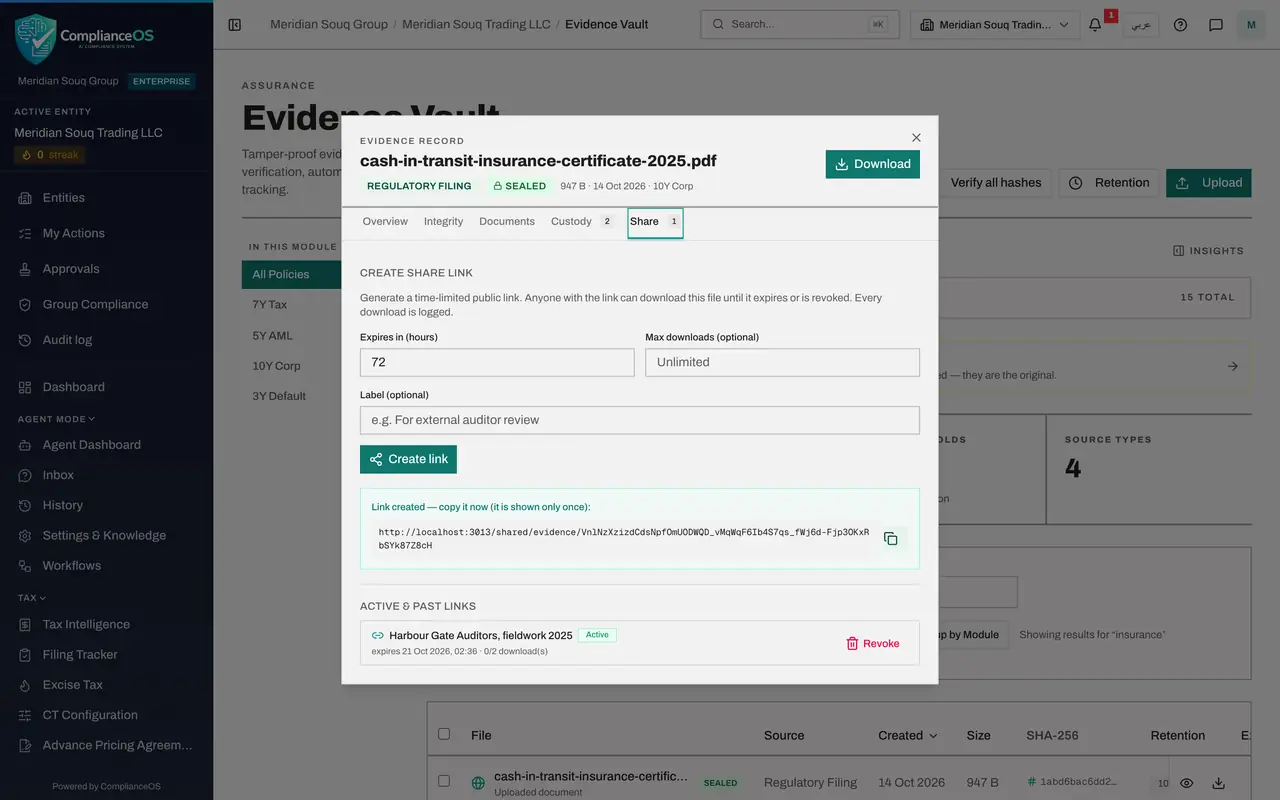The image size is (1280, 800).
Task: Open the Insights panel
Action: (1208, 251)
